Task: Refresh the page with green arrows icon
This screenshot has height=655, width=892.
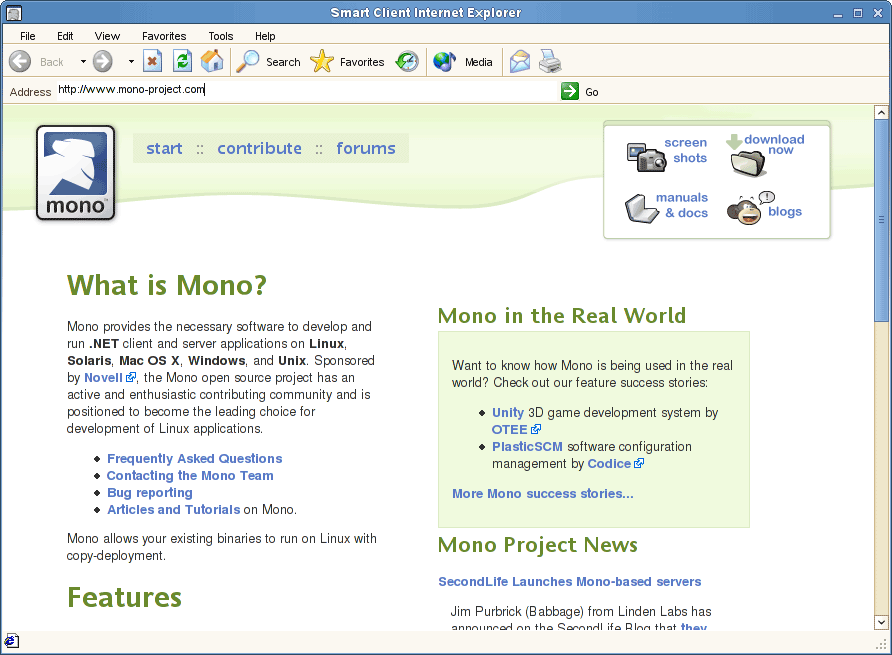Action: [183, 61]
